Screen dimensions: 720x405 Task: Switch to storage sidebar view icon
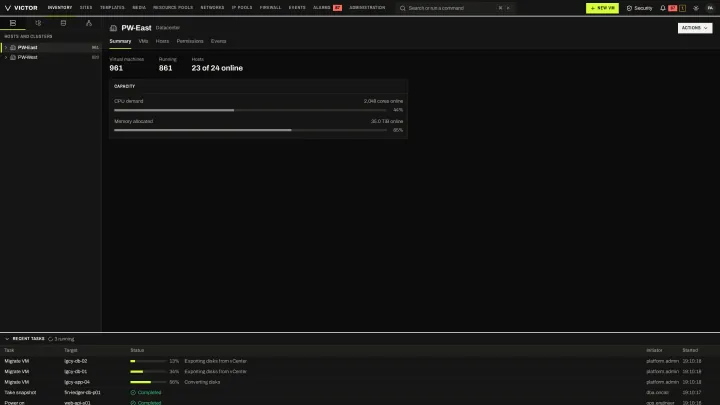tap(63, 23)
